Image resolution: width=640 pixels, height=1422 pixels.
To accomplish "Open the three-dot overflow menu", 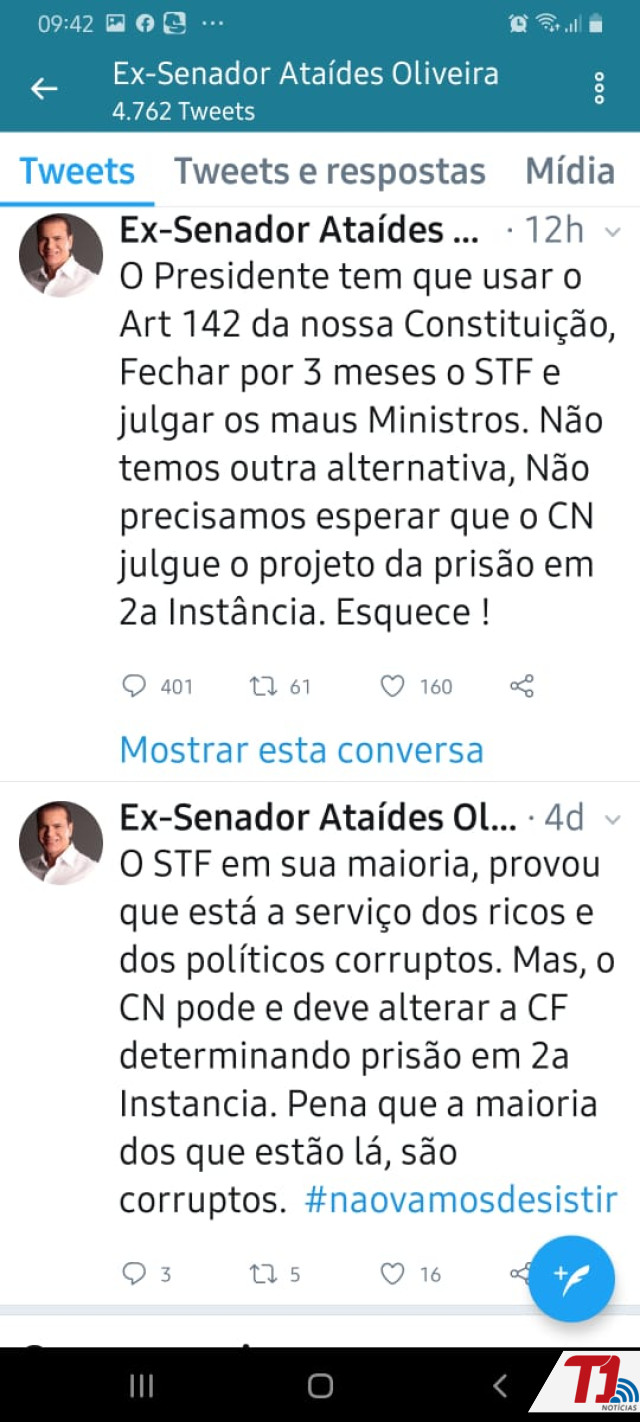I will tap(599, 89).
